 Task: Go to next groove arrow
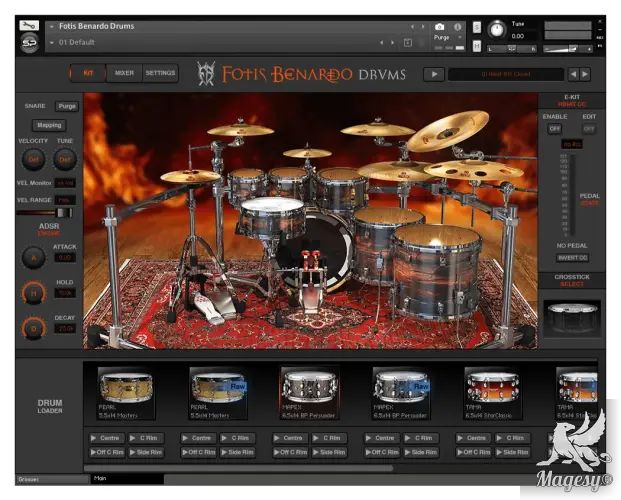[x=585, y=74]
